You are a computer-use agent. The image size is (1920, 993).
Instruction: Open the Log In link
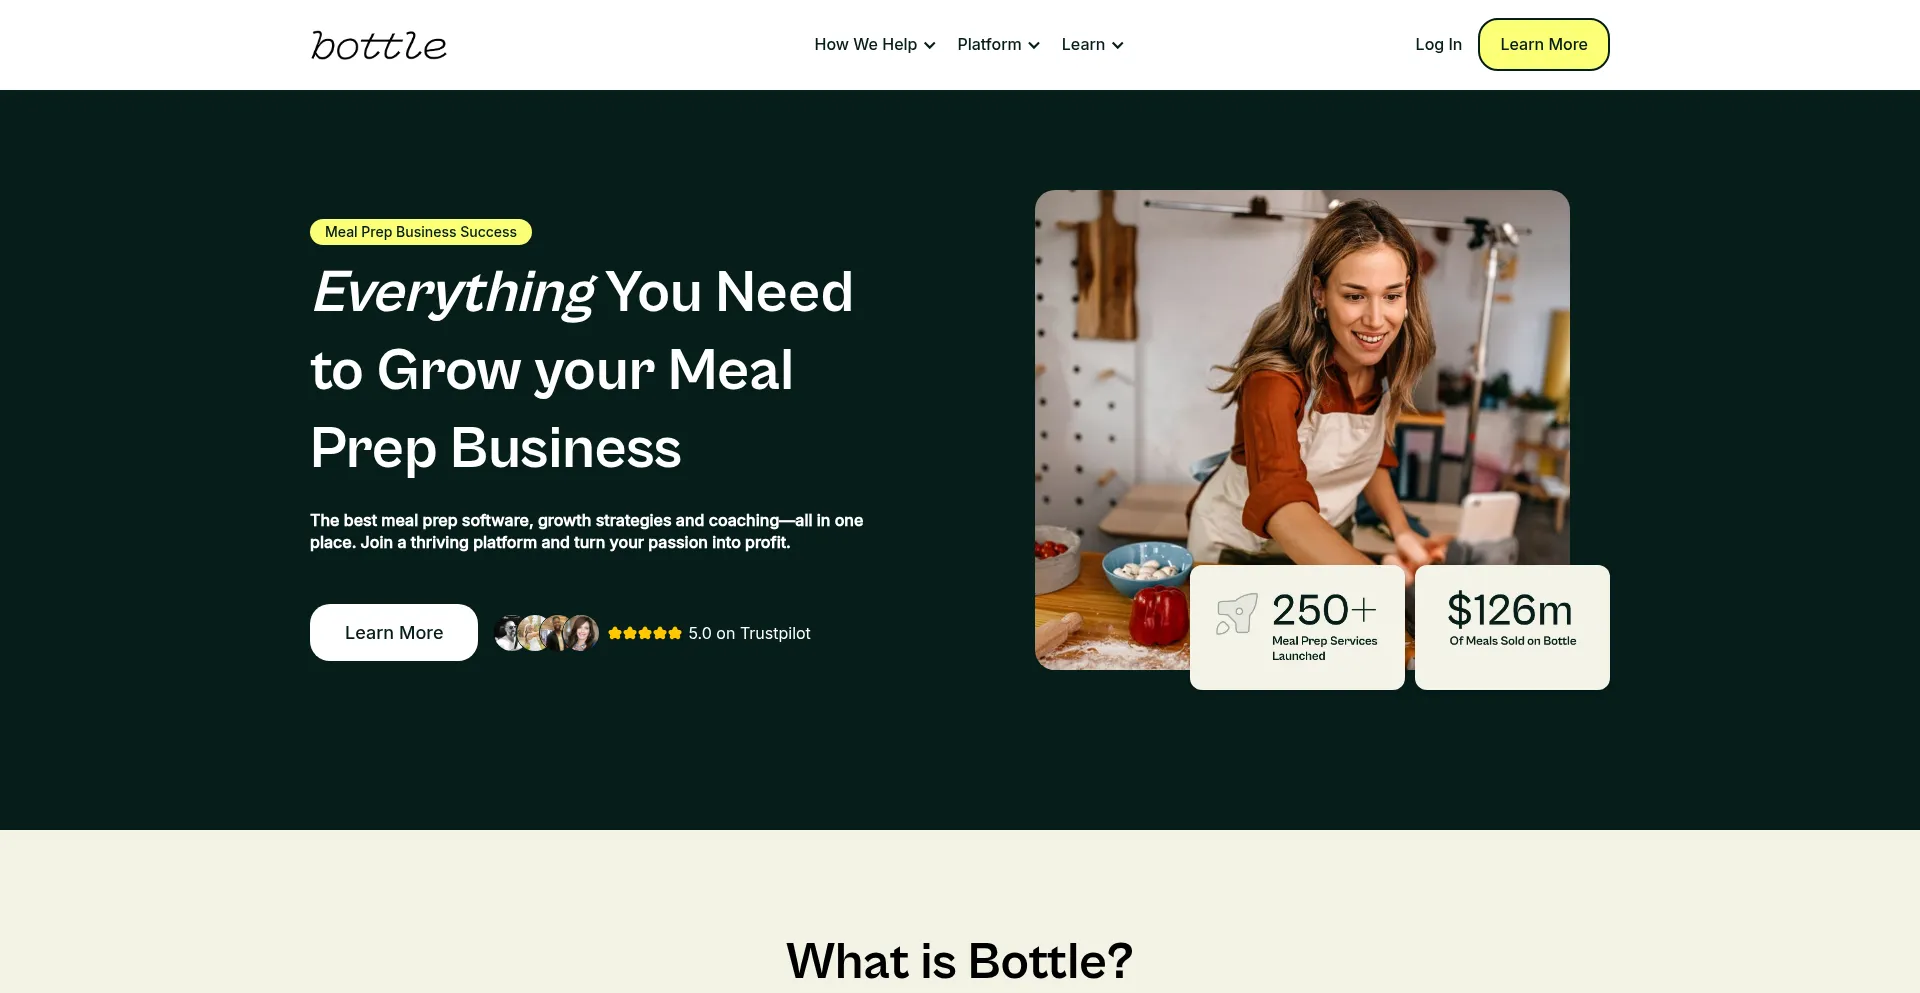click(x=1438, y=45)
